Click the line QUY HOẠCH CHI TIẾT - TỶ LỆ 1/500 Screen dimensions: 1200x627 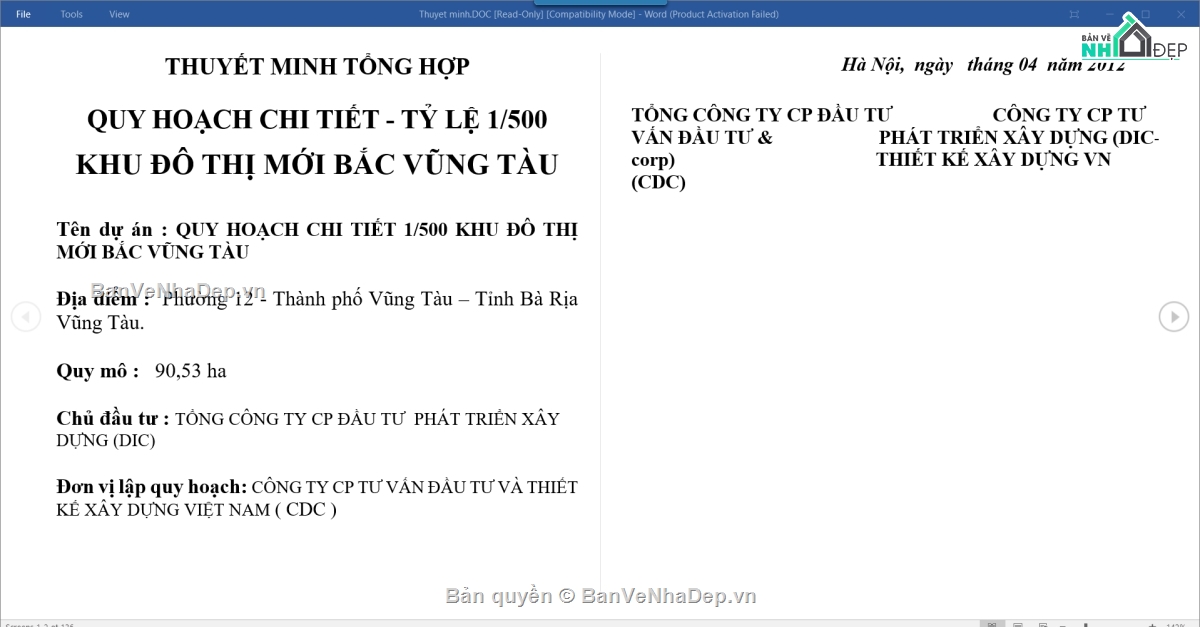pyautogui.click(x=317, y=119)
